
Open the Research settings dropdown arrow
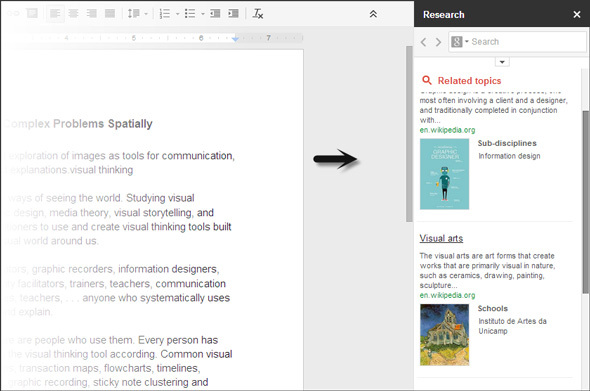(x=502, y=62)
